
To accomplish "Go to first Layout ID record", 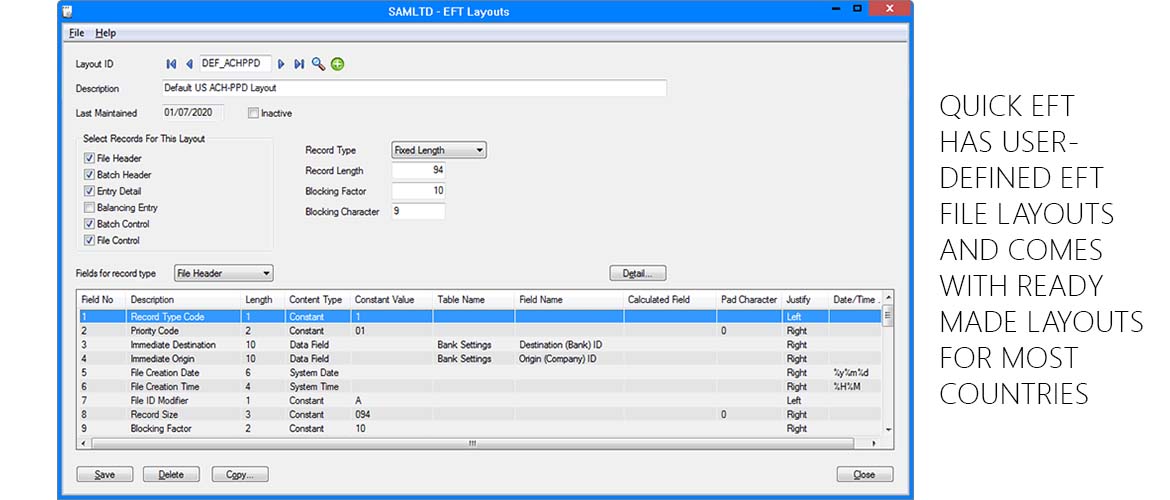I will click(x=172, y=64).
